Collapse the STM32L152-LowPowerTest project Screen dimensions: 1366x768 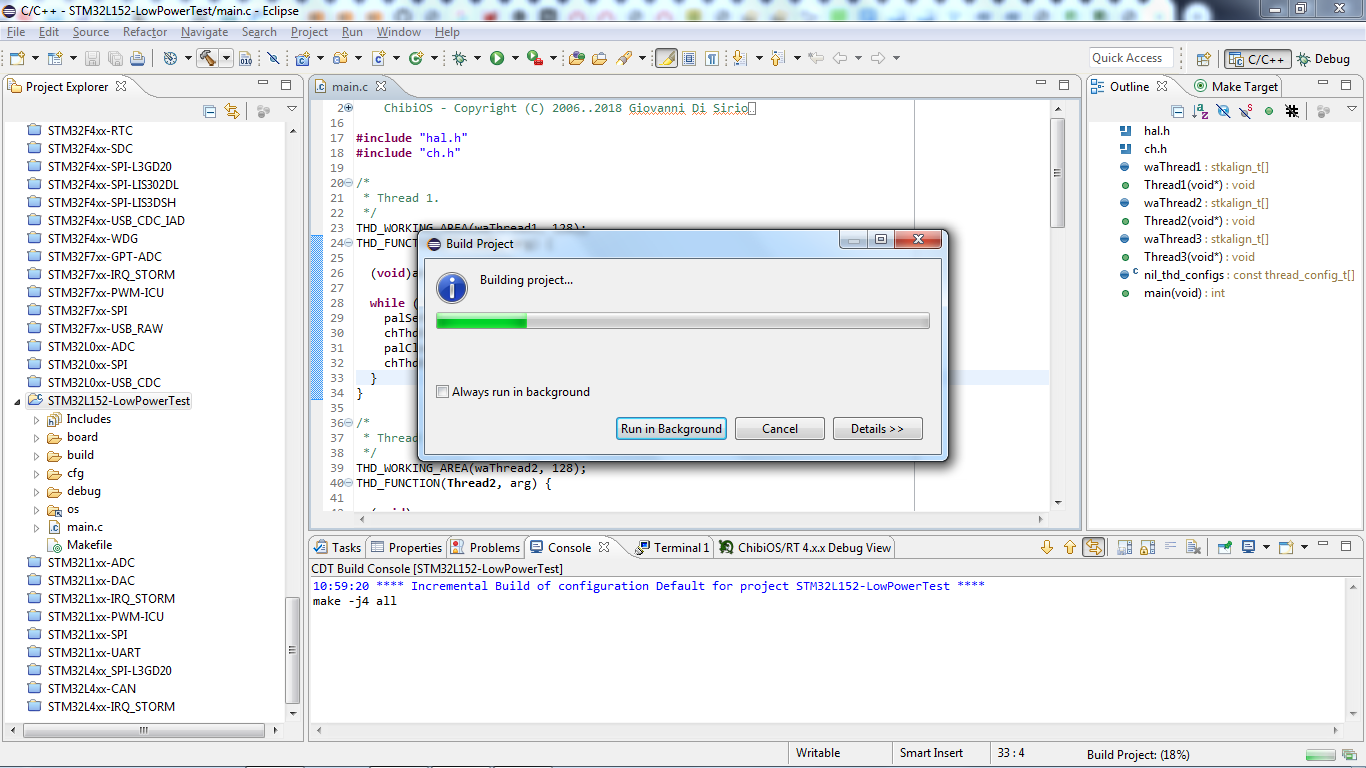(16, 401)
